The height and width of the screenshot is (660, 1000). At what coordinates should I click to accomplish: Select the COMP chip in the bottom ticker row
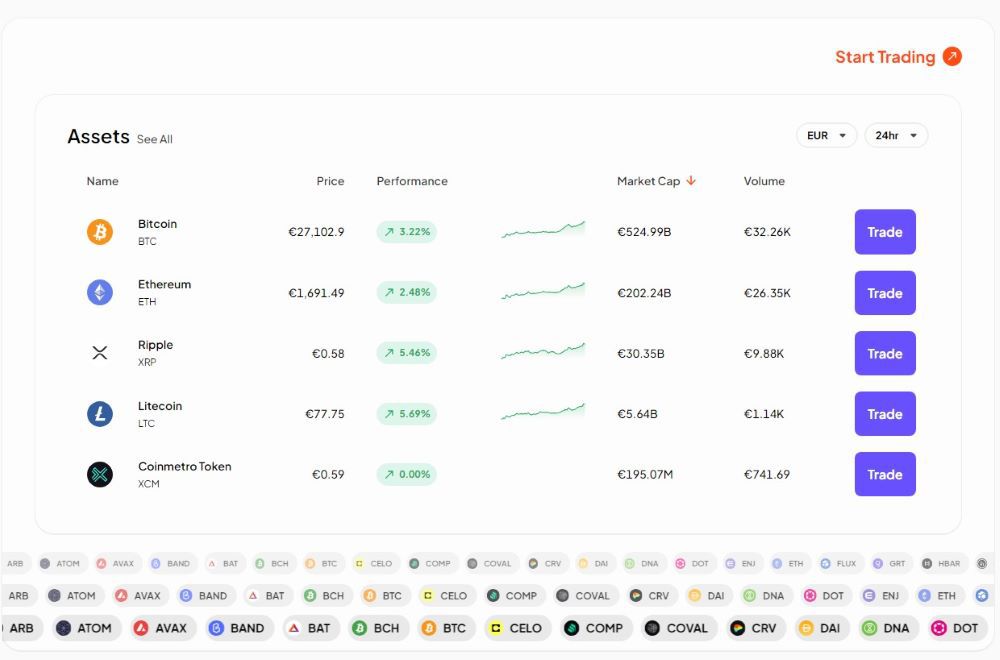pos(594,628)
